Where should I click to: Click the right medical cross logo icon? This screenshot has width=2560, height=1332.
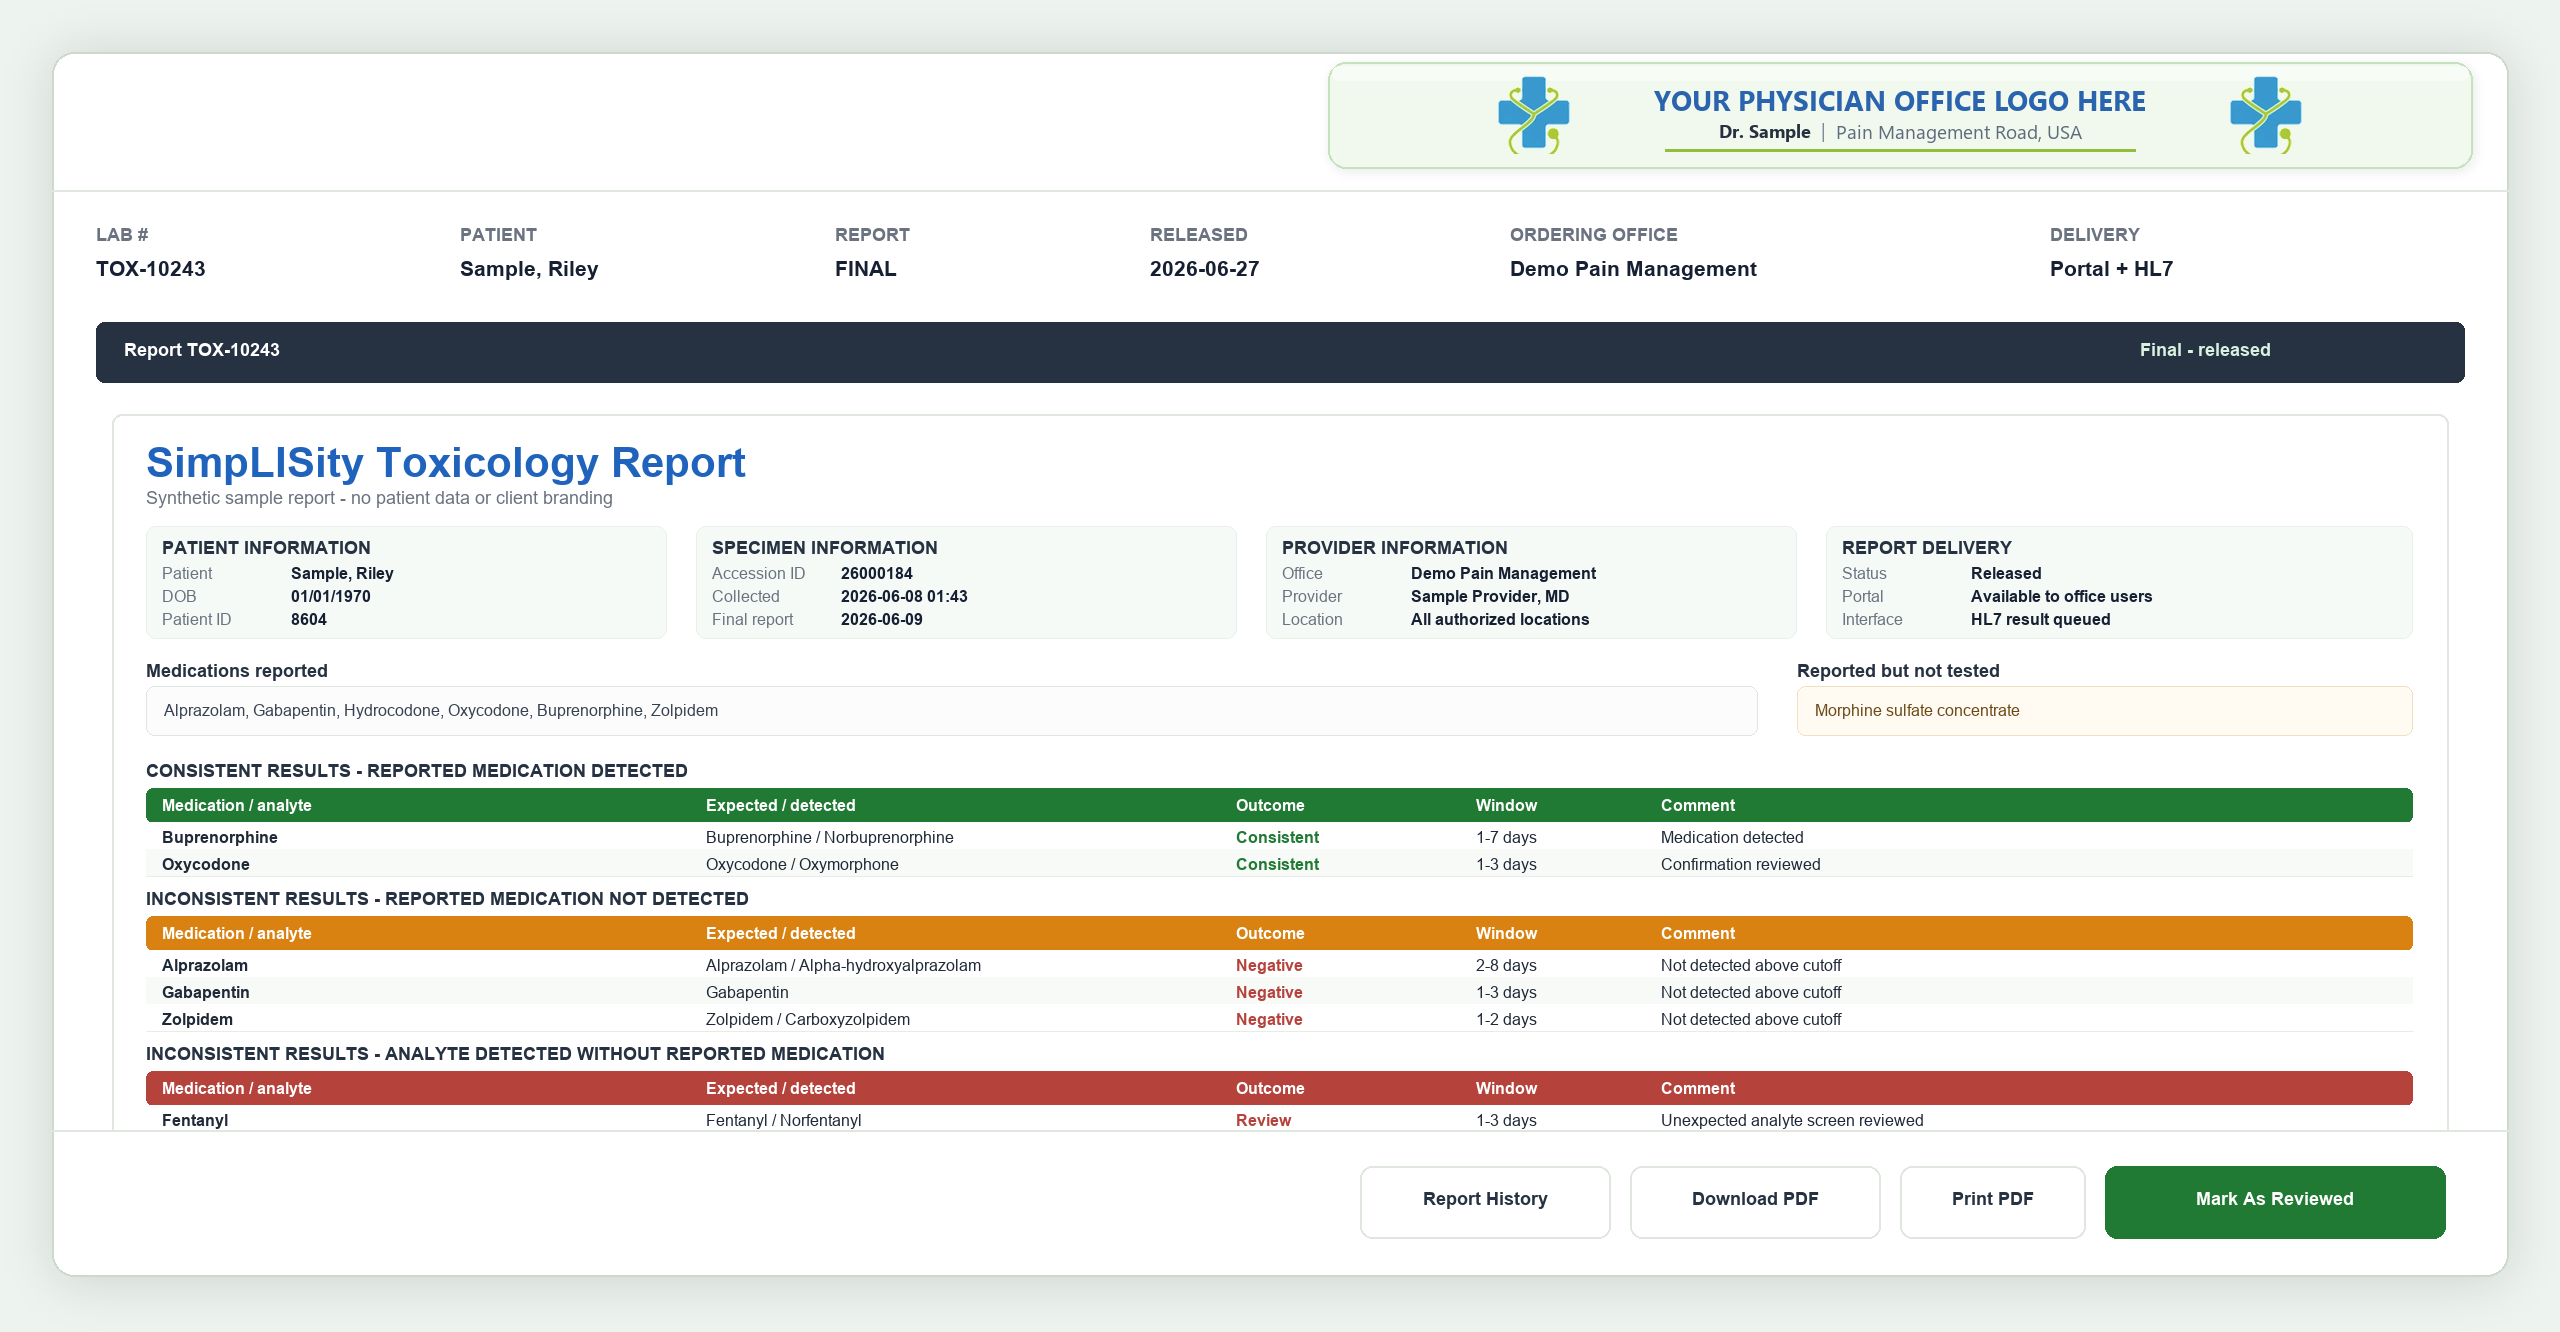(2265, 115)
